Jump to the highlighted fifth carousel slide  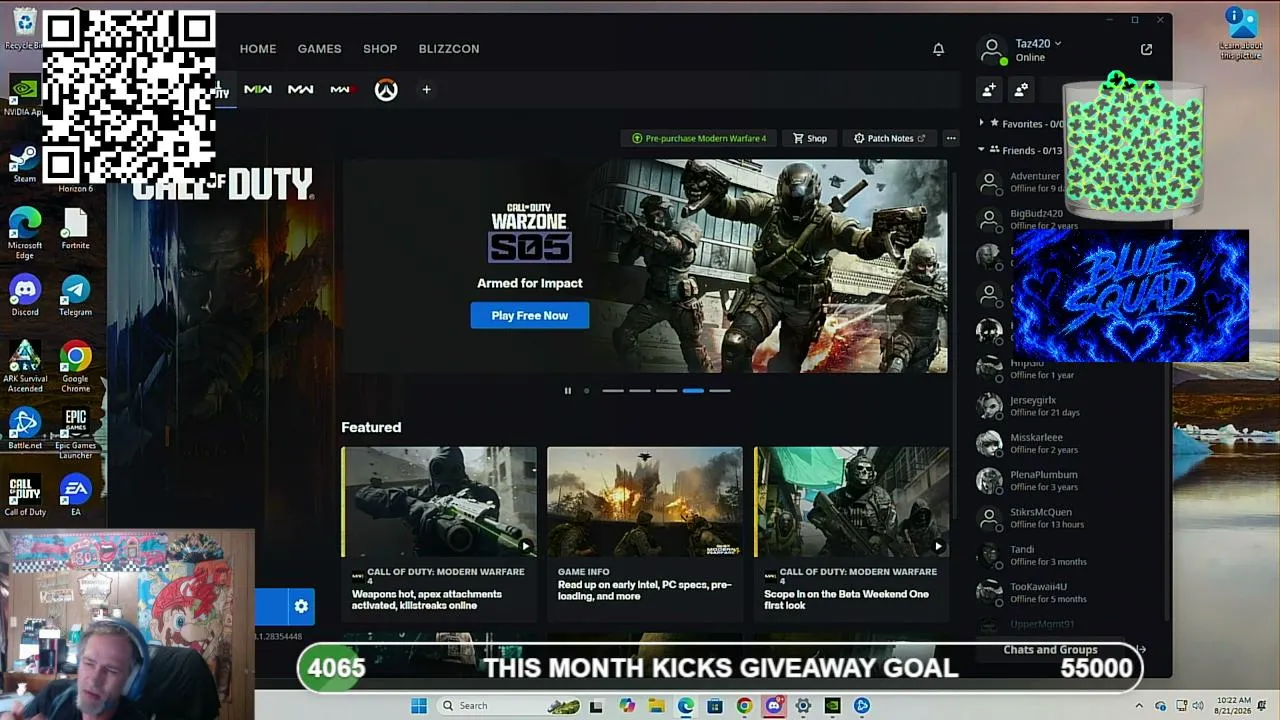tap(693, 391)
